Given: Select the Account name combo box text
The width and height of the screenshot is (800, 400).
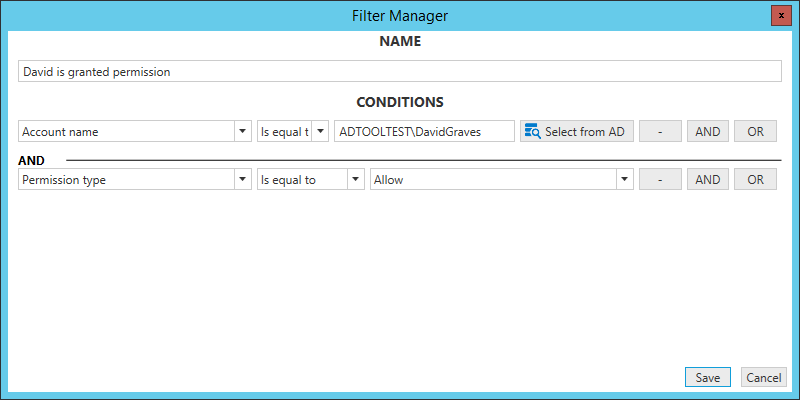Looking at the screenshot, I should tap(60, 132).
